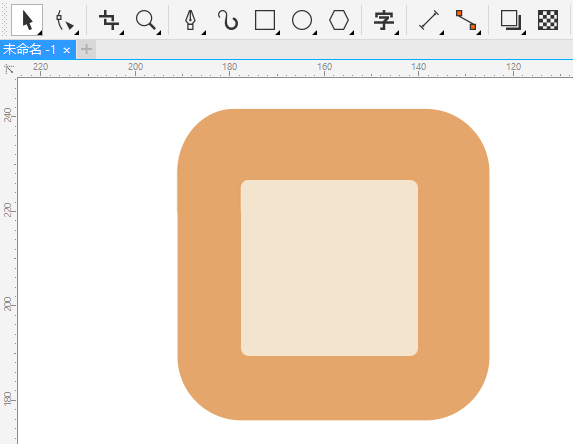Switch to the 未命名 -1 document tab
The height and width of the screenshot is (444, 573).
tap(29, 49)
